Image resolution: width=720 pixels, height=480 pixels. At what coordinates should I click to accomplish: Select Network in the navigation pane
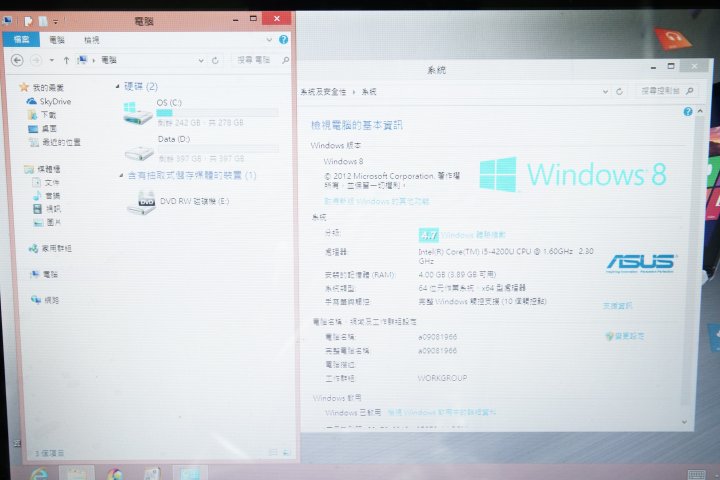(45, 300)
